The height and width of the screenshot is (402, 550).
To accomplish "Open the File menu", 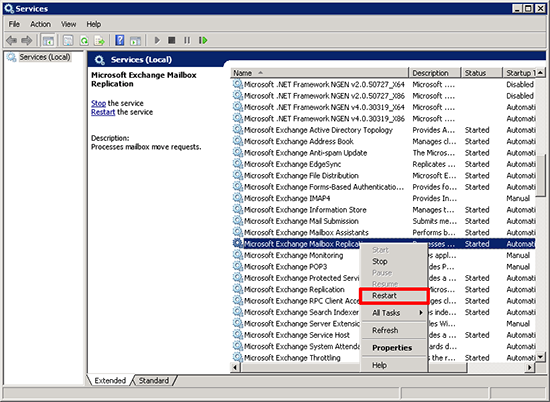I will click(x=14, y=24).
